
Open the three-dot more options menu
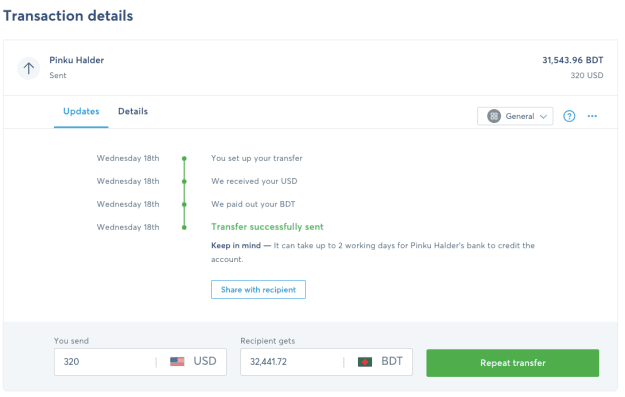[x=592, y=116]
